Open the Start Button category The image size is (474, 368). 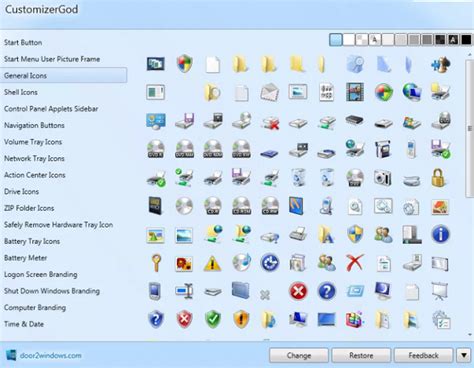(23, 42)
